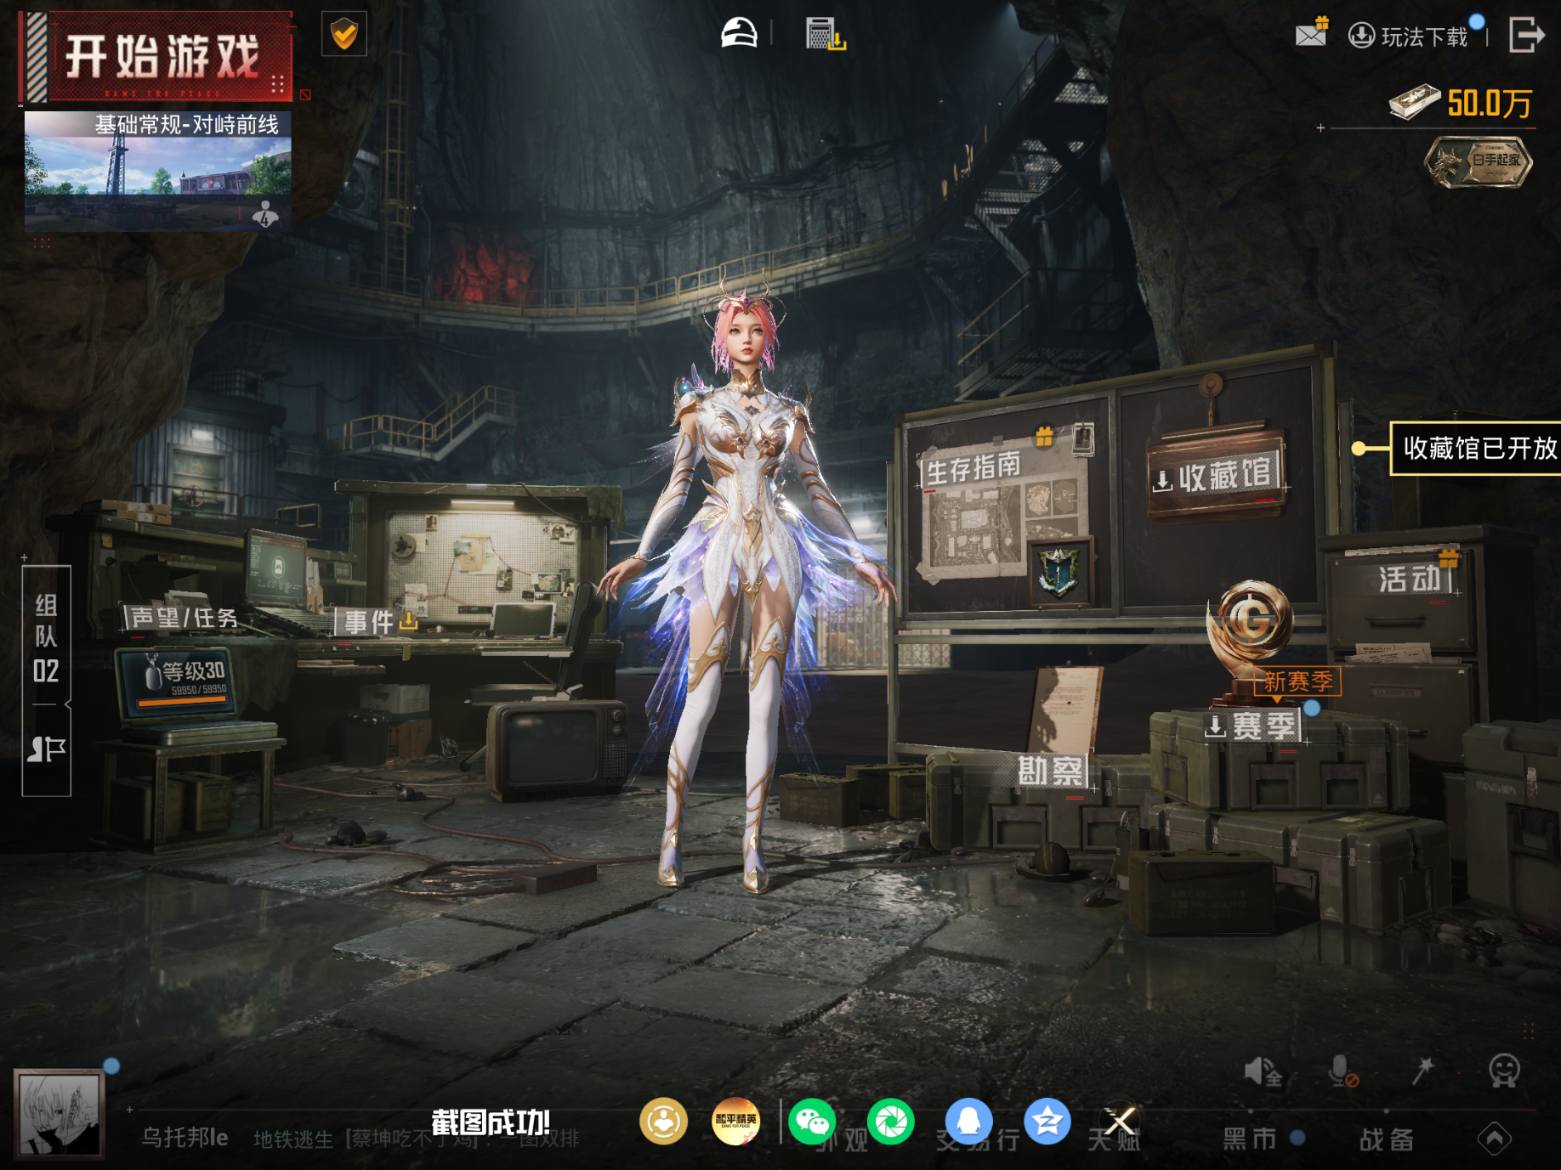Open the player avatar portrait
Image resolution: width=1561 pixels, height=1170 pixels.
pos(58,1115)
